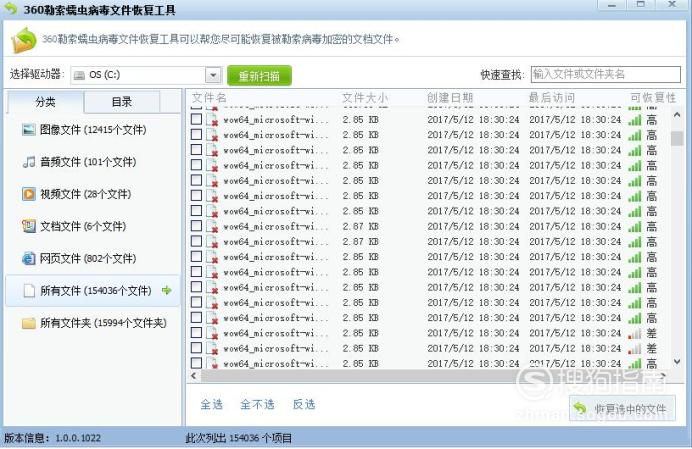The height and width of the screenshot is (449, 692).
Task: Close the recovery tool window
Action: click(672, 5)
